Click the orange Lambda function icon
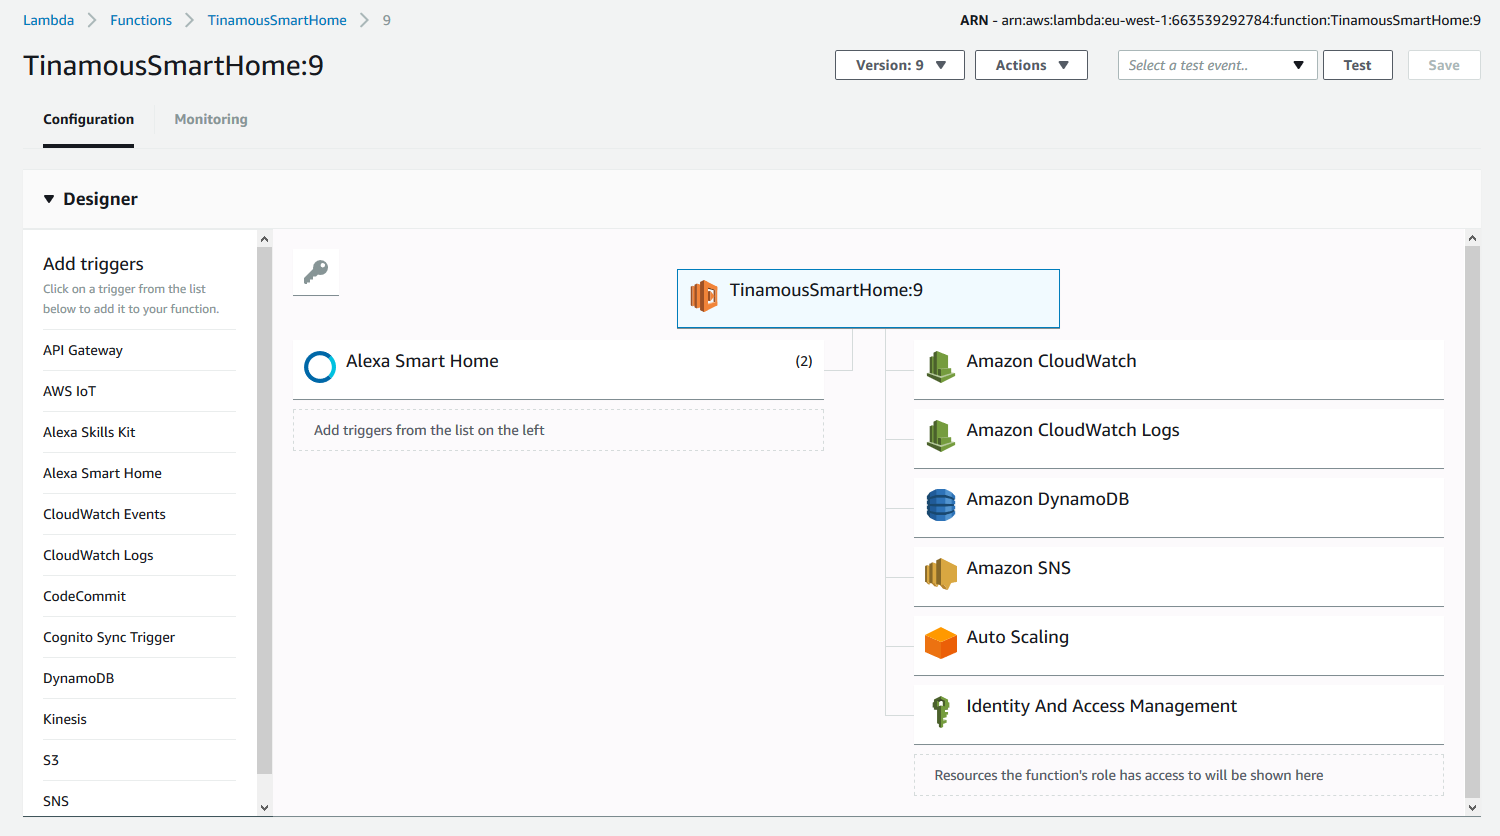Screen dimensions: 1500x836 tap(704, 296)
